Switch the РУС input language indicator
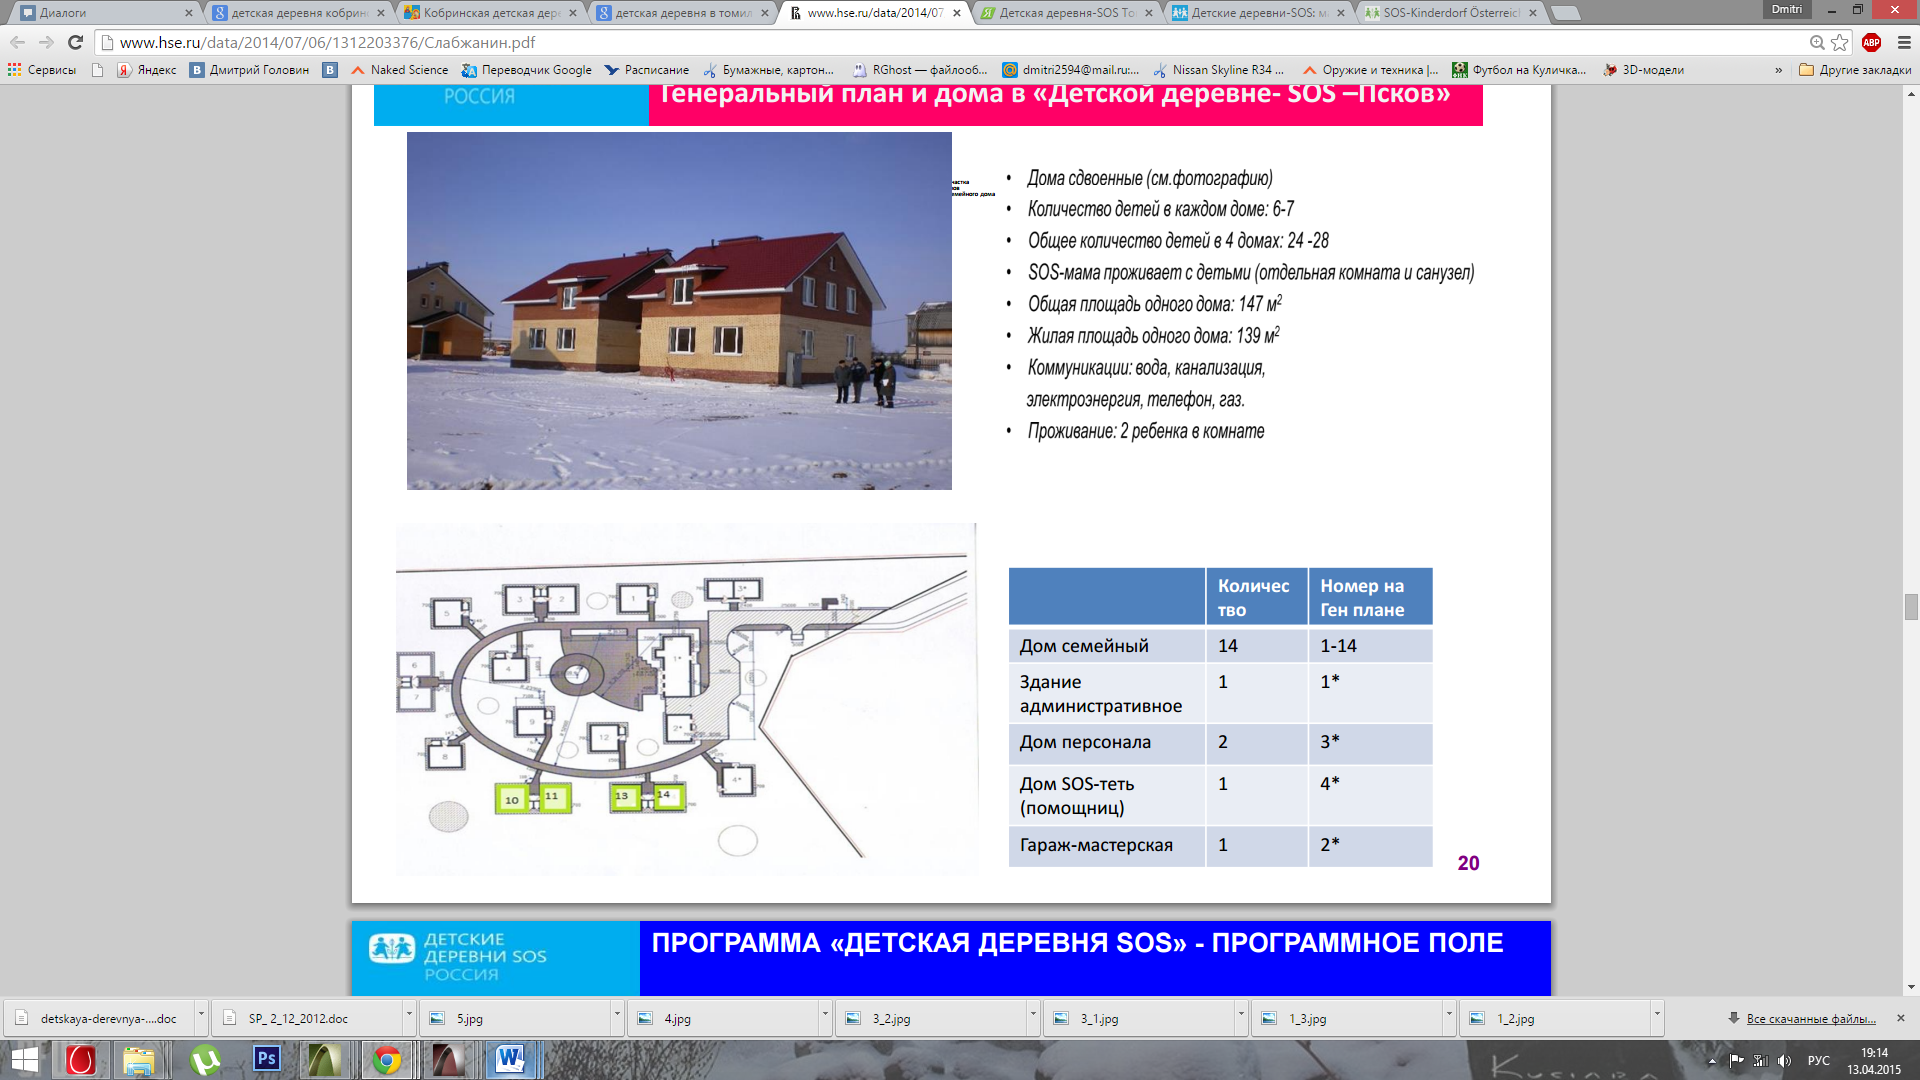The height and width of the screenshot is (1080, 1920). (x=1819, y=1060)
